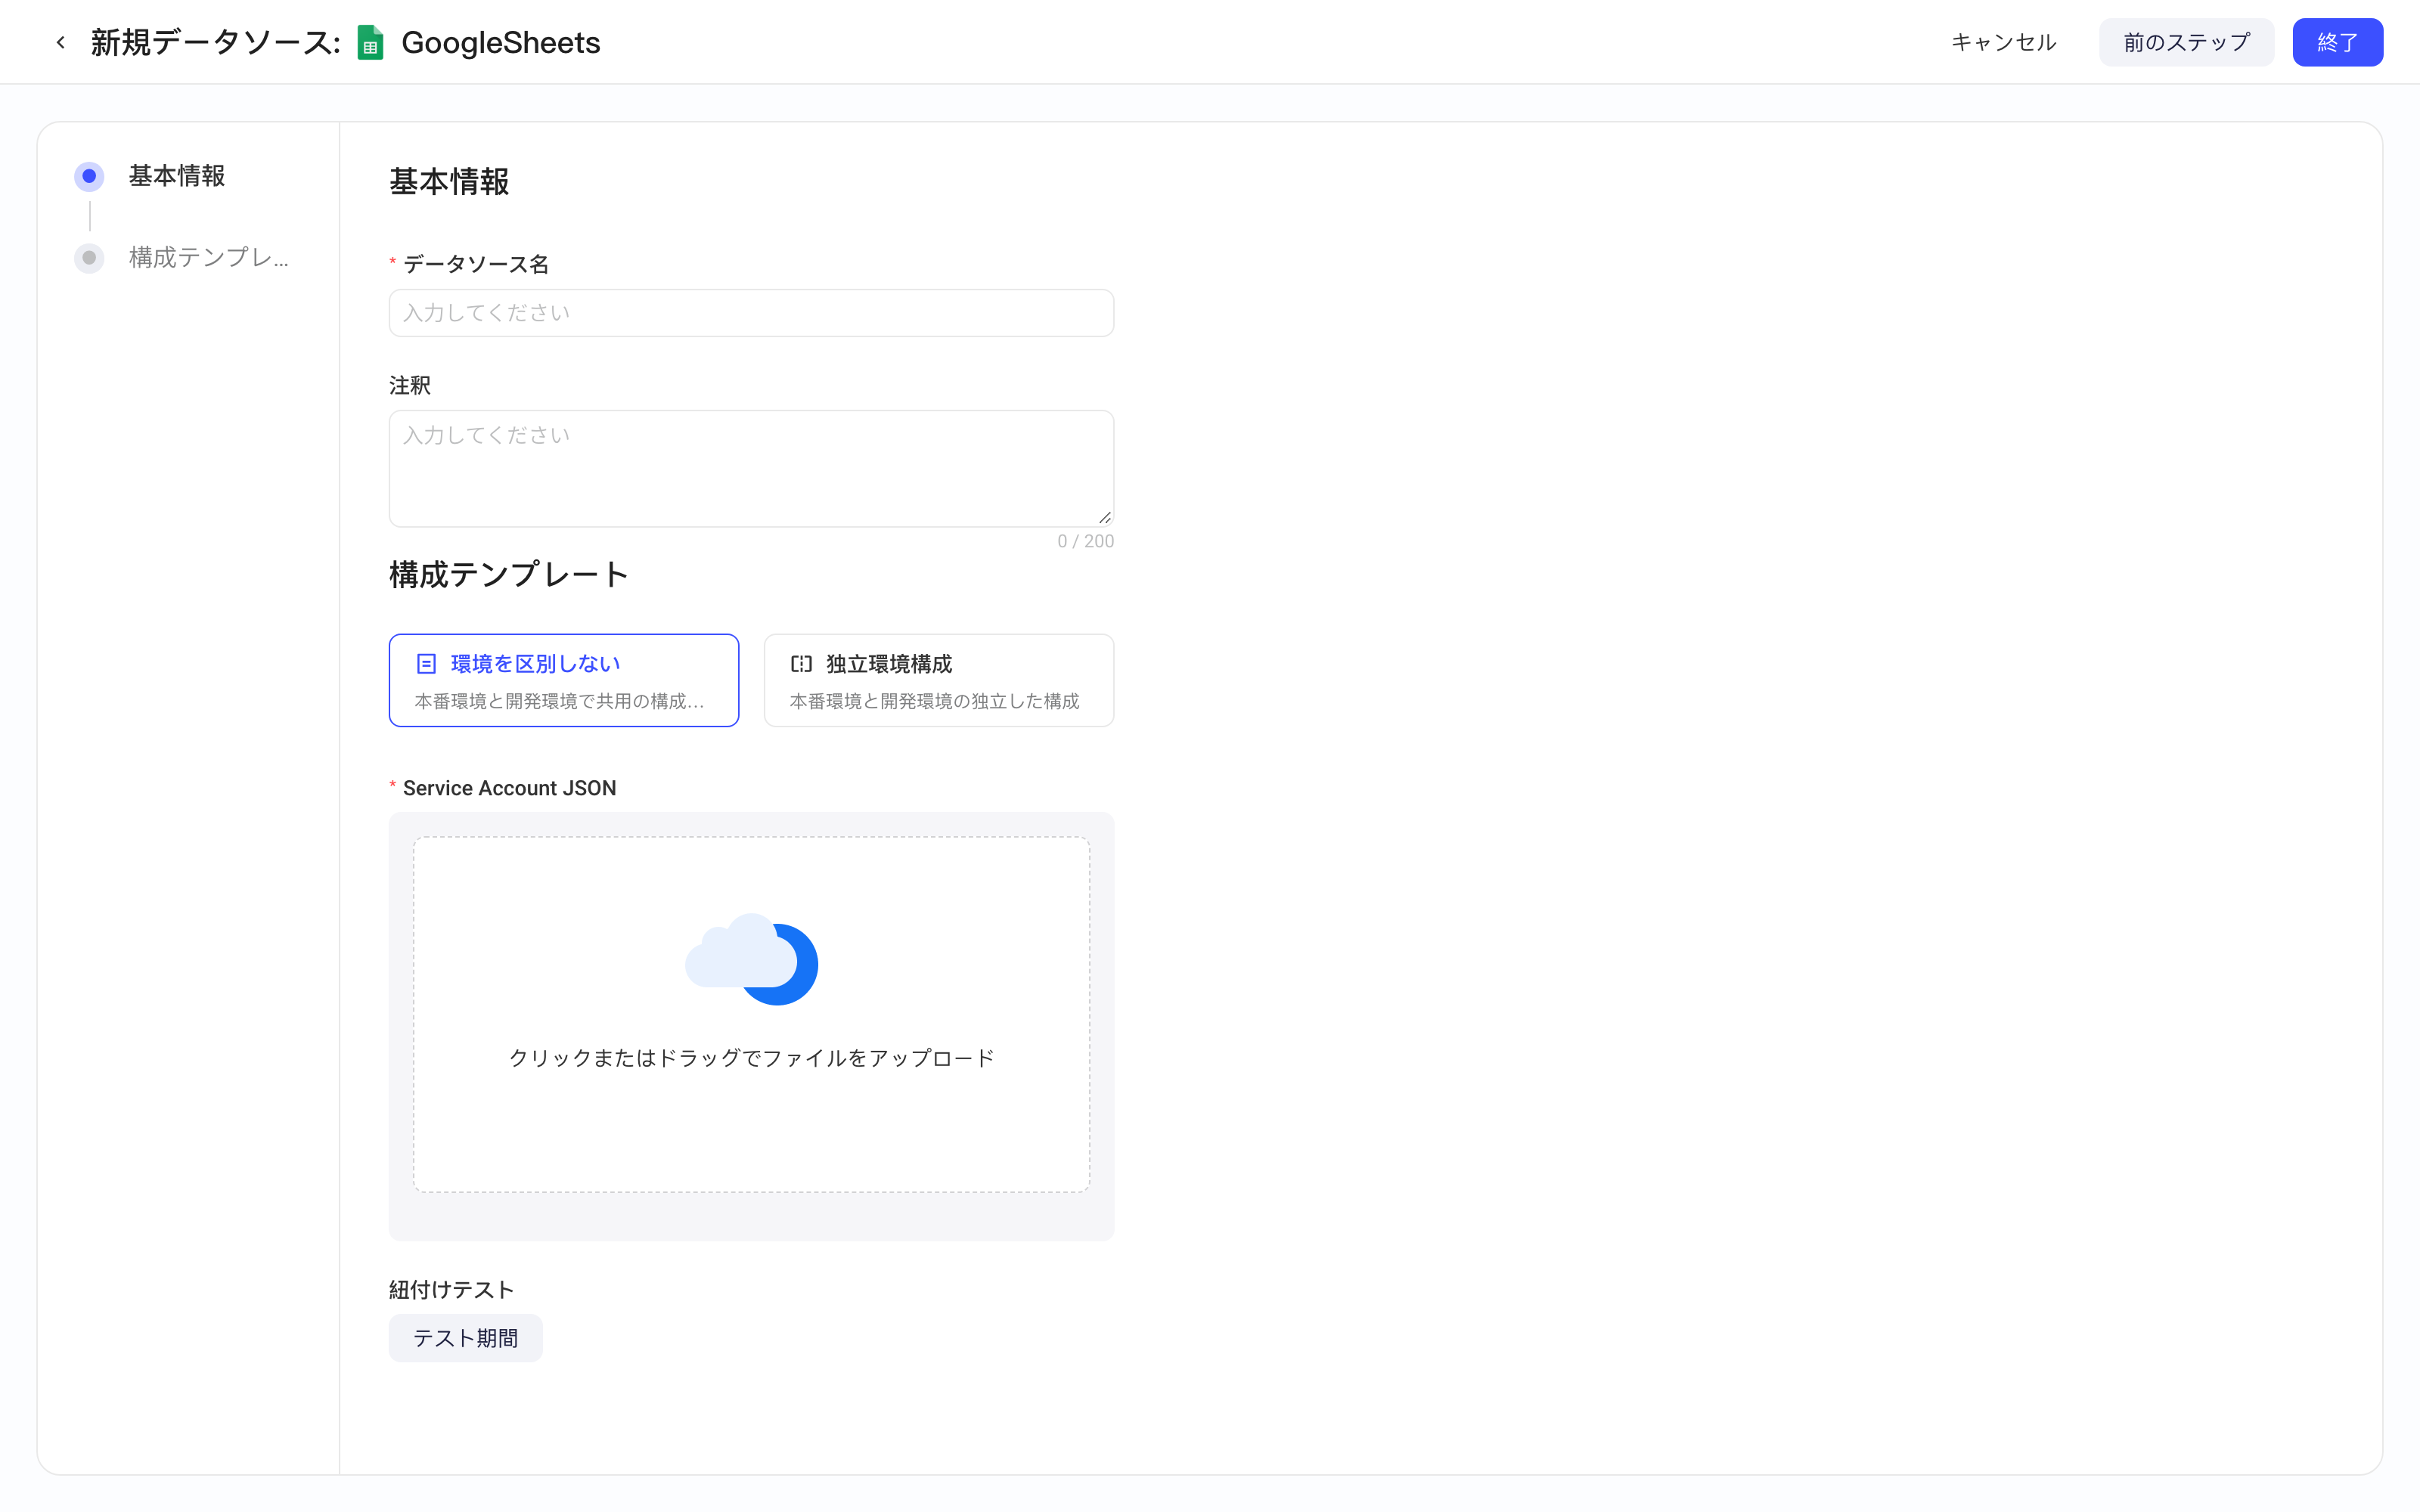Screen dimensions: 2420x1512
Task: Click the resize handle of 注釈 textarea
Action: (x=1104, y=517)
